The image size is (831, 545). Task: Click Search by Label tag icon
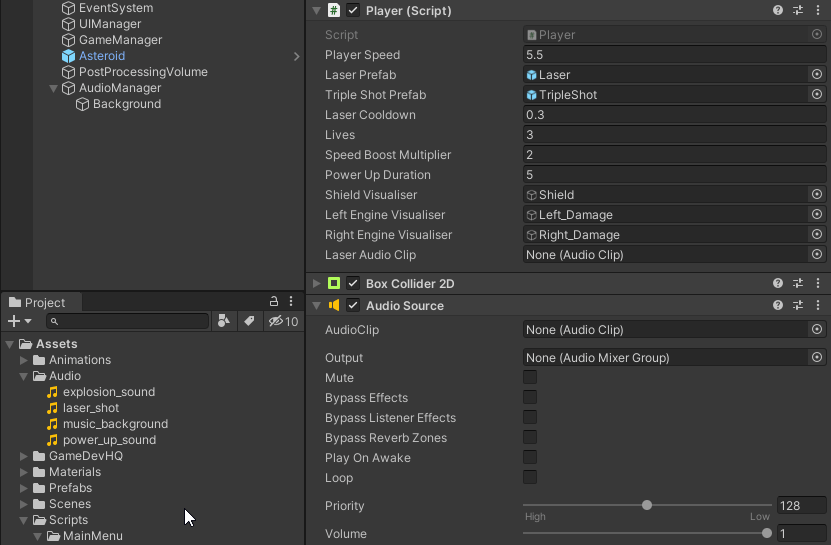click(x=249, y=321)
